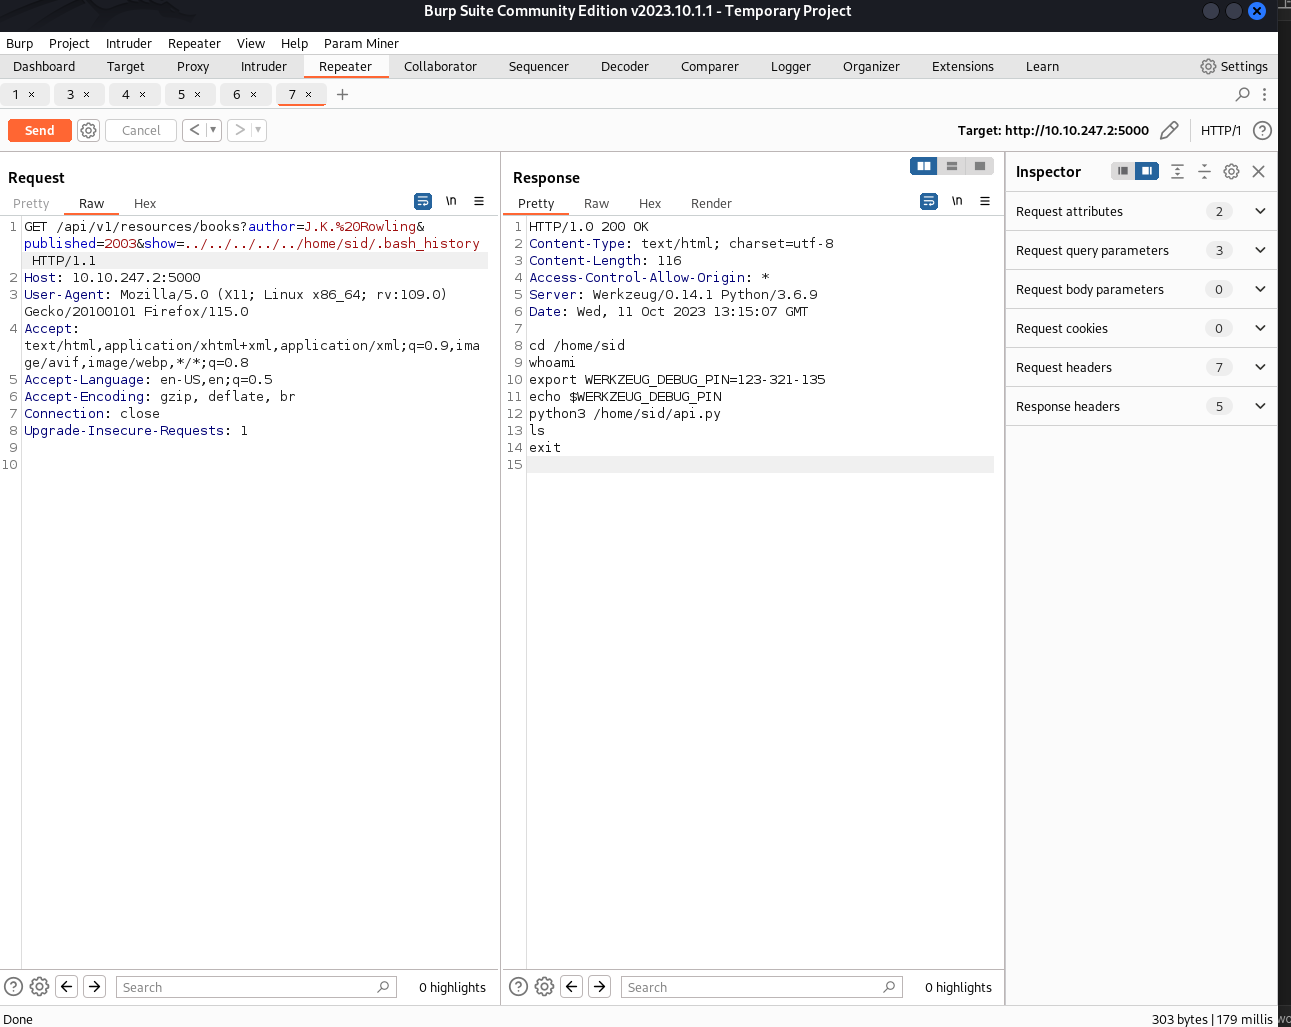Switch request view to Pretty
This screenshot has height=1027, width=1291.
click(31, 203)
